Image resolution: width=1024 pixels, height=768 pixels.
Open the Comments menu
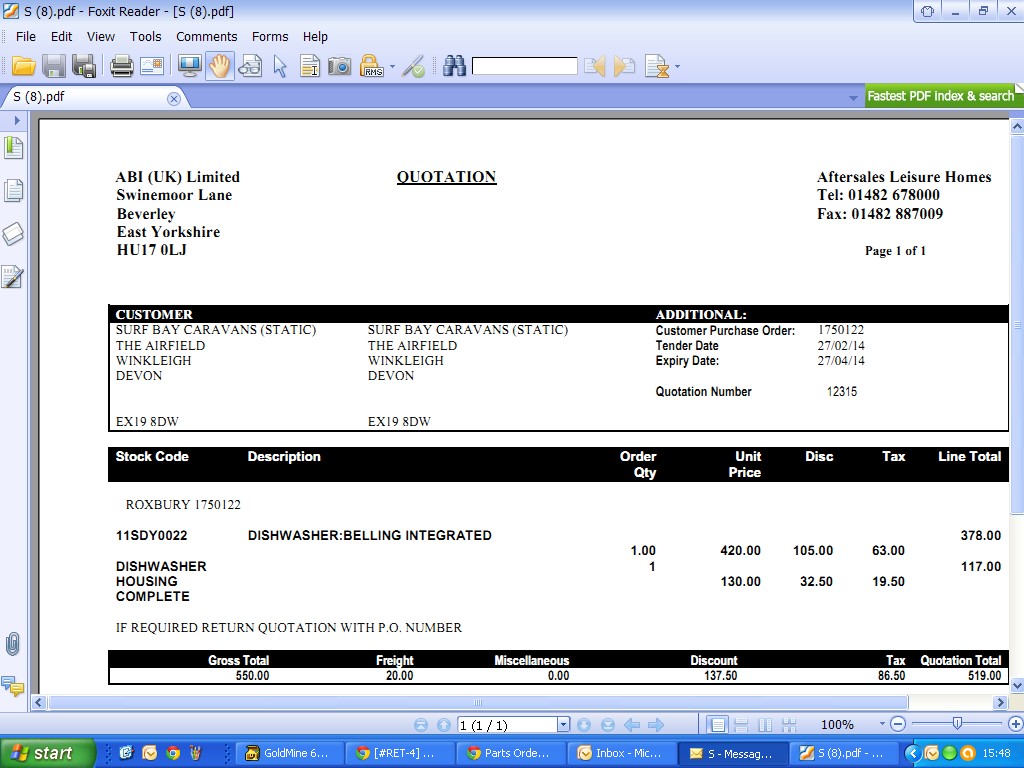(x=206, y=36)
